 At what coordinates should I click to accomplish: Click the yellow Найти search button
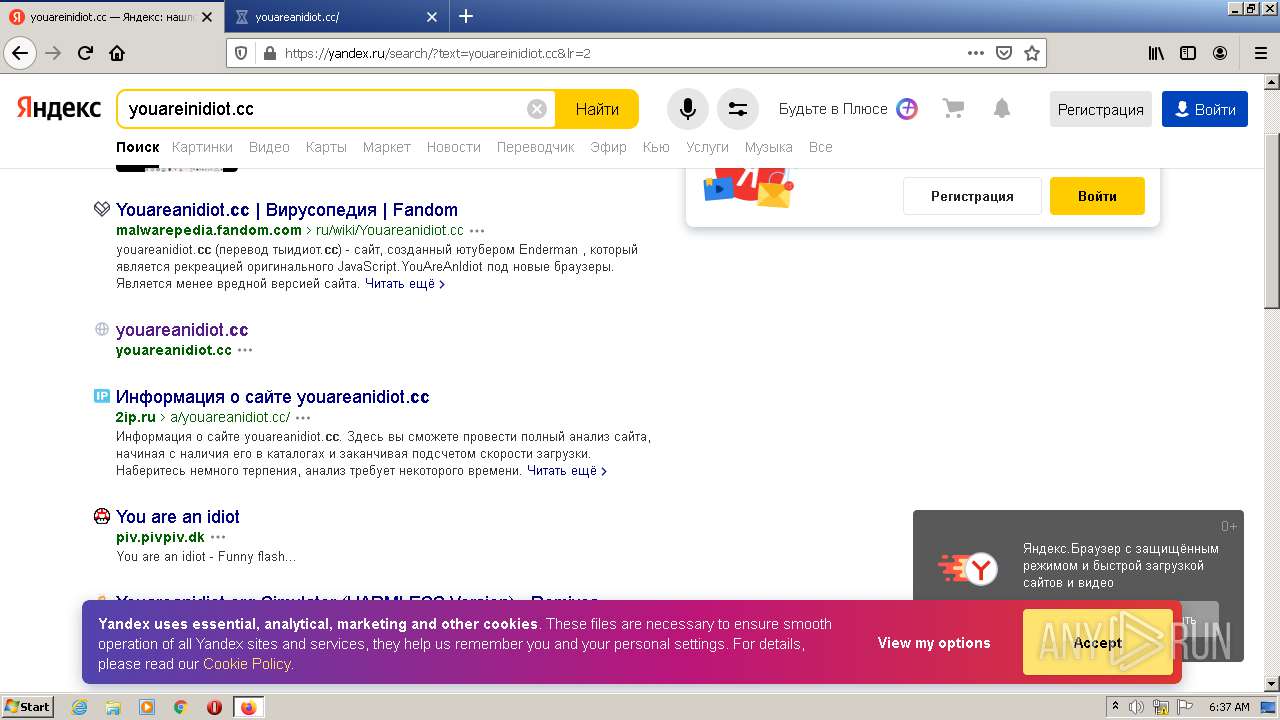point(597,109)
